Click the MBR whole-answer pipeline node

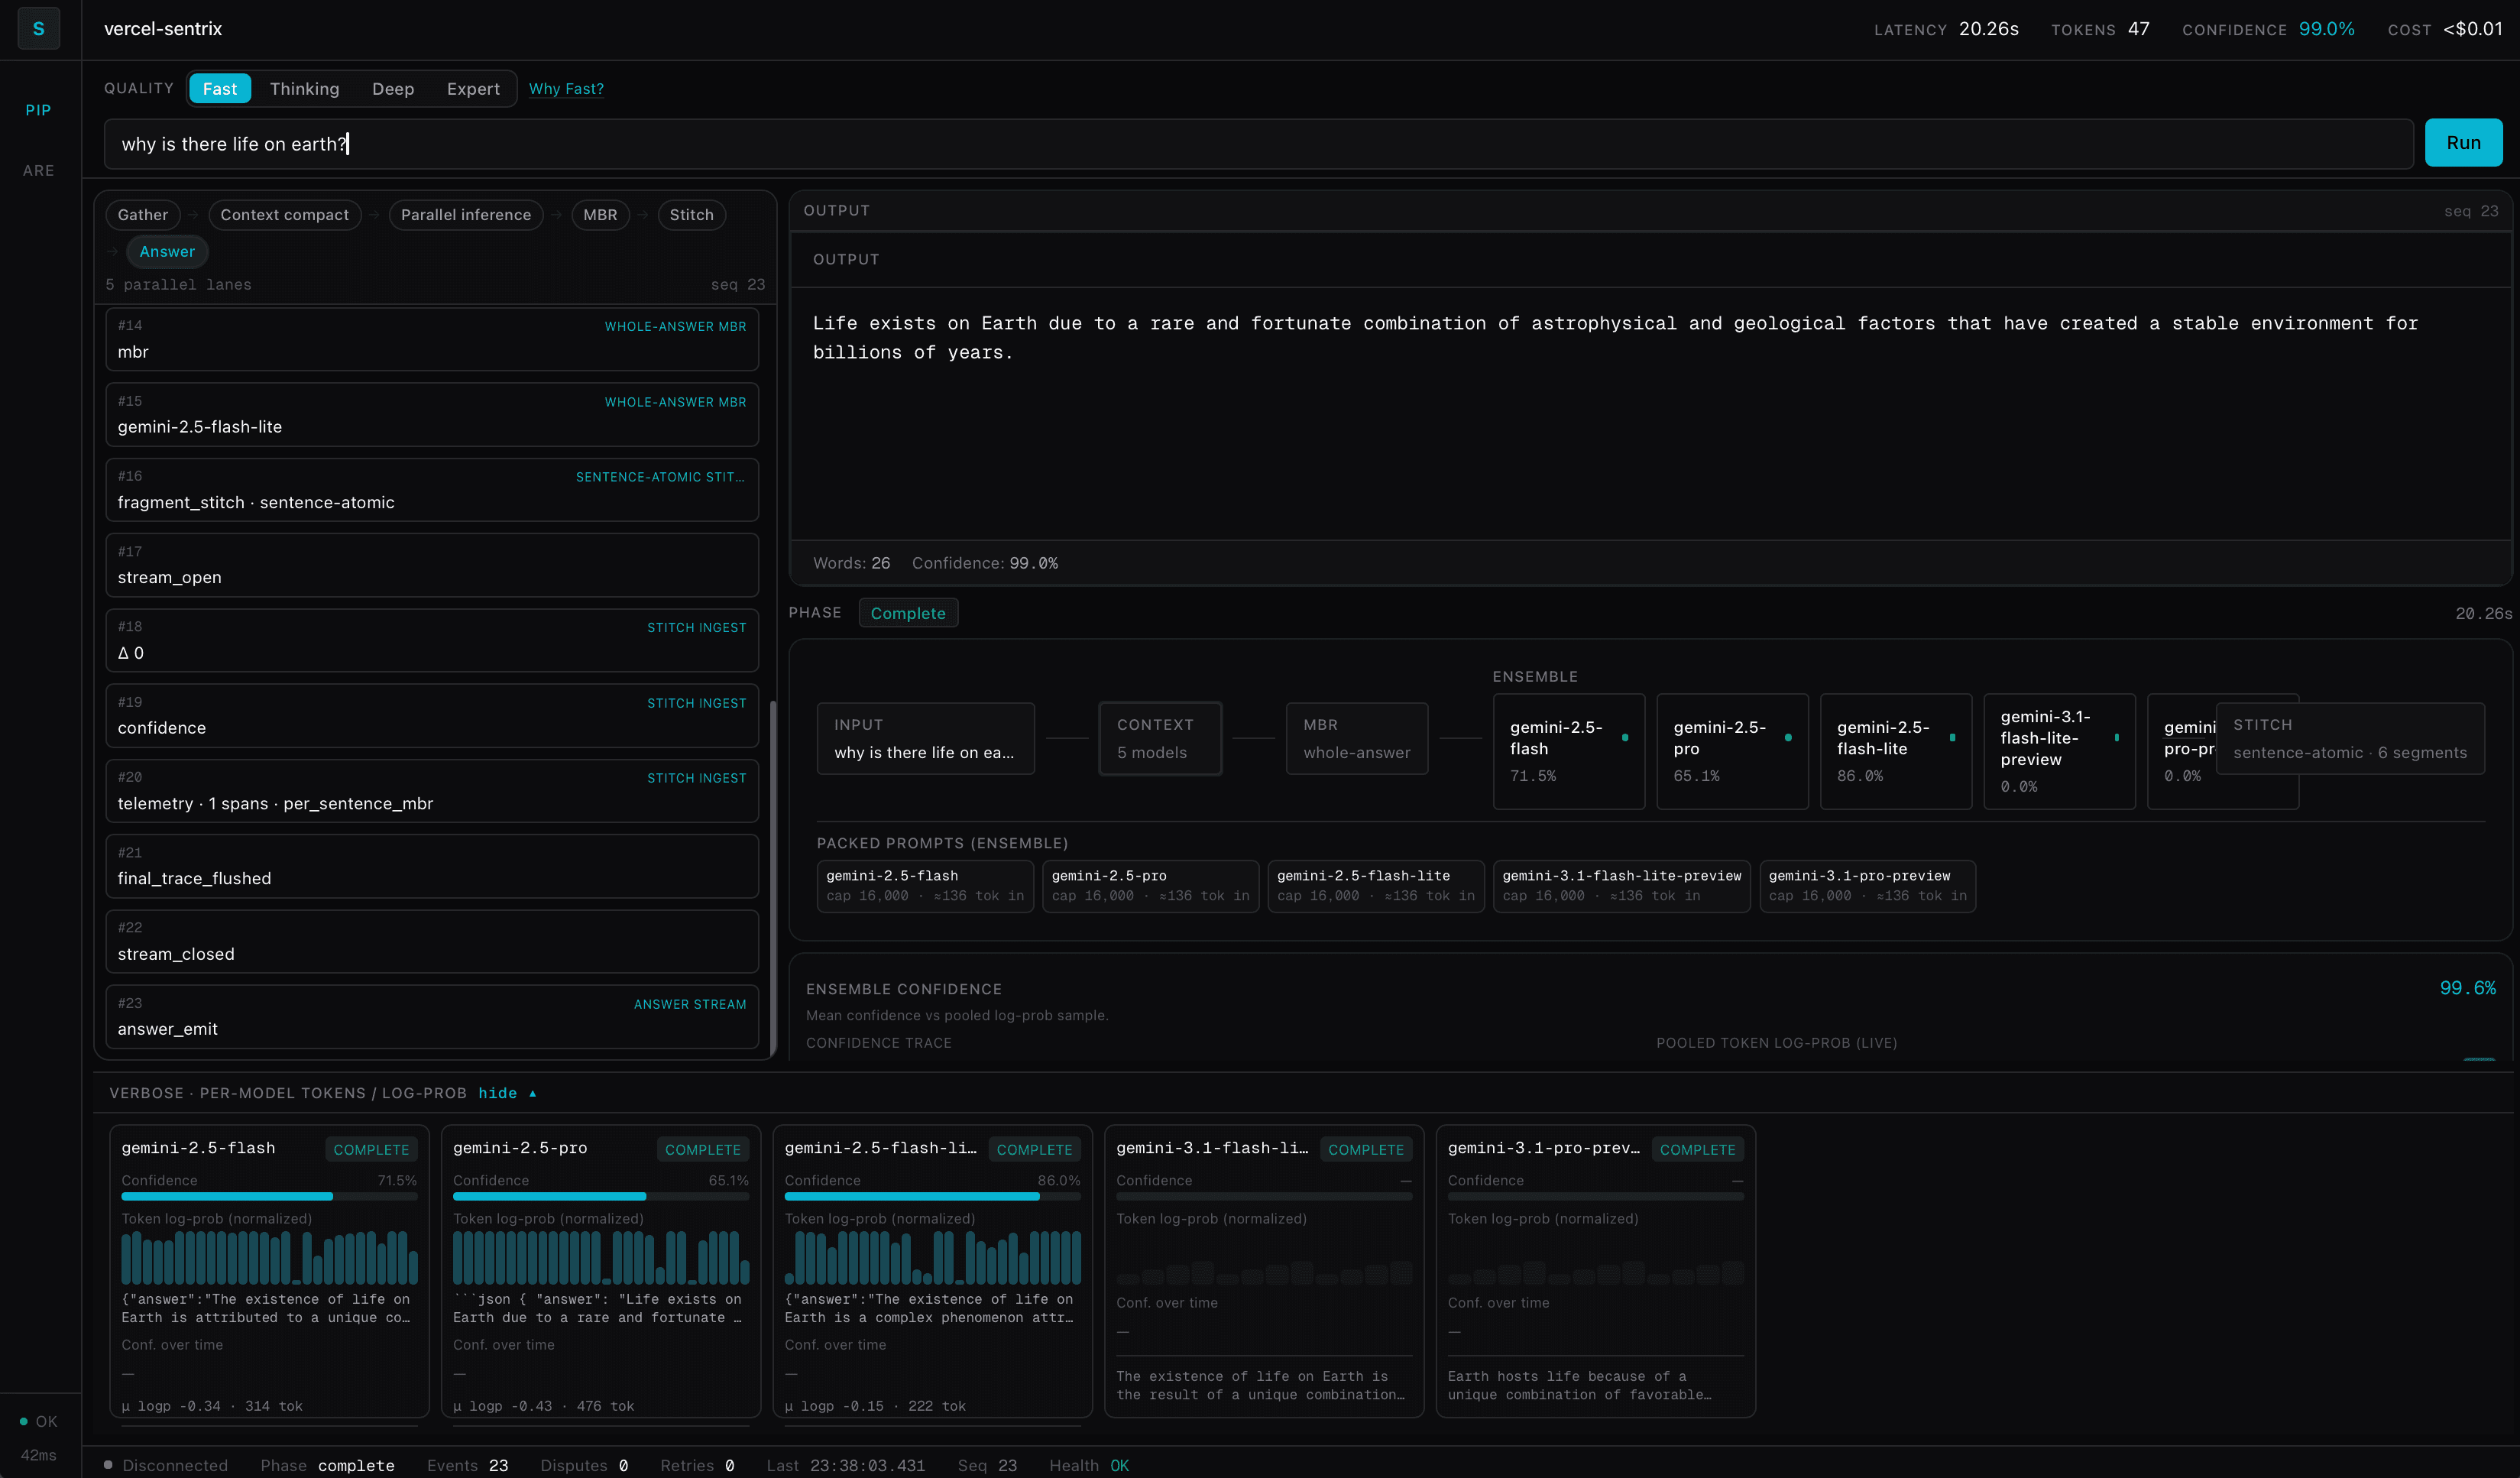[1356, 738]
